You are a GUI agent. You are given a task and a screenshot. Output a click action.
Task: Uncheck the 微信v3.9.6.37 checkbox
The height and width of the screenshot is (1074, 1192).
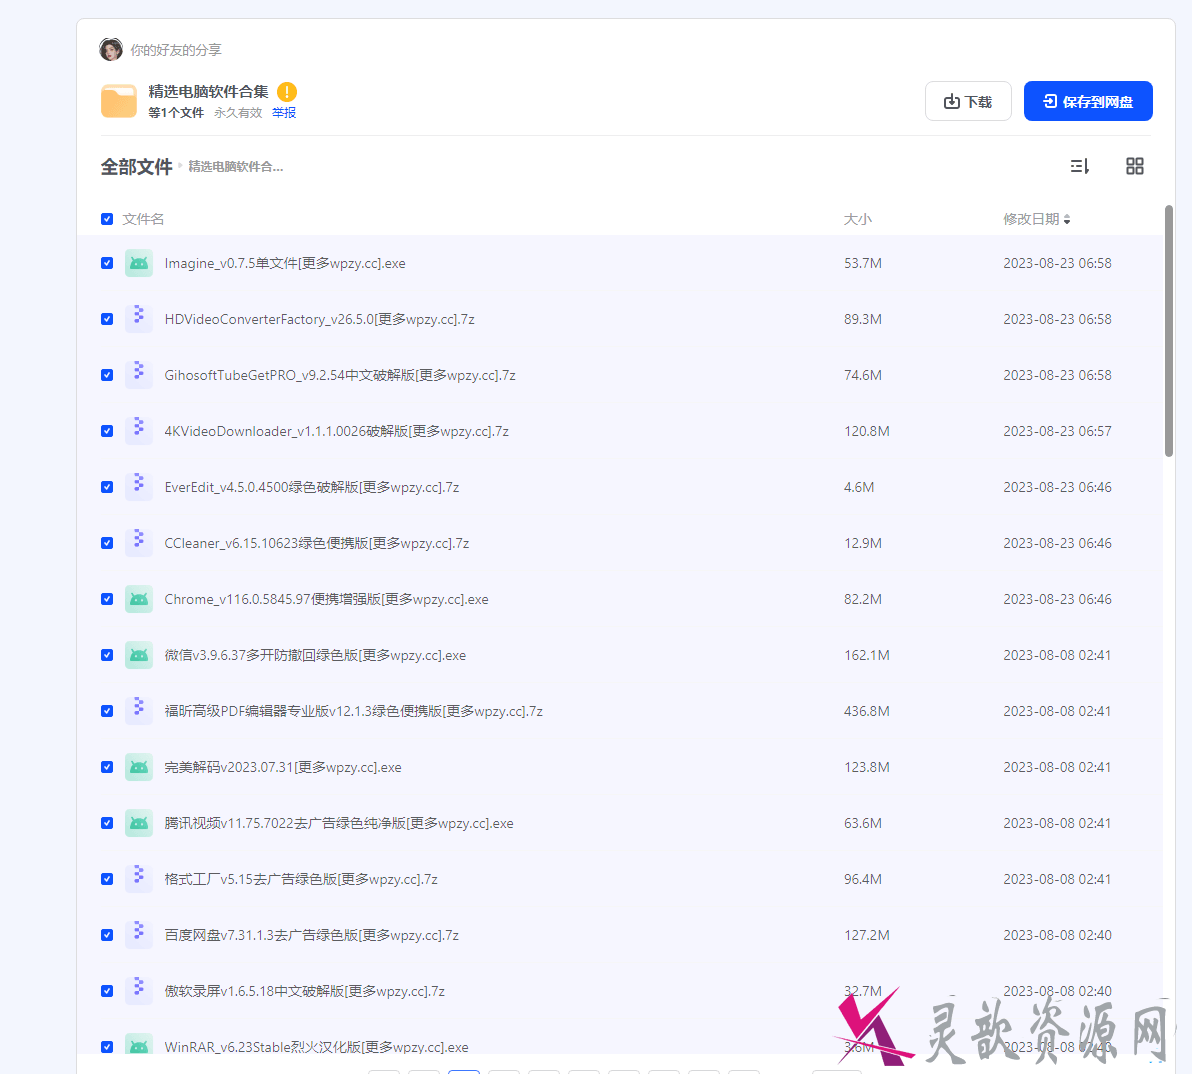point(107,655)
